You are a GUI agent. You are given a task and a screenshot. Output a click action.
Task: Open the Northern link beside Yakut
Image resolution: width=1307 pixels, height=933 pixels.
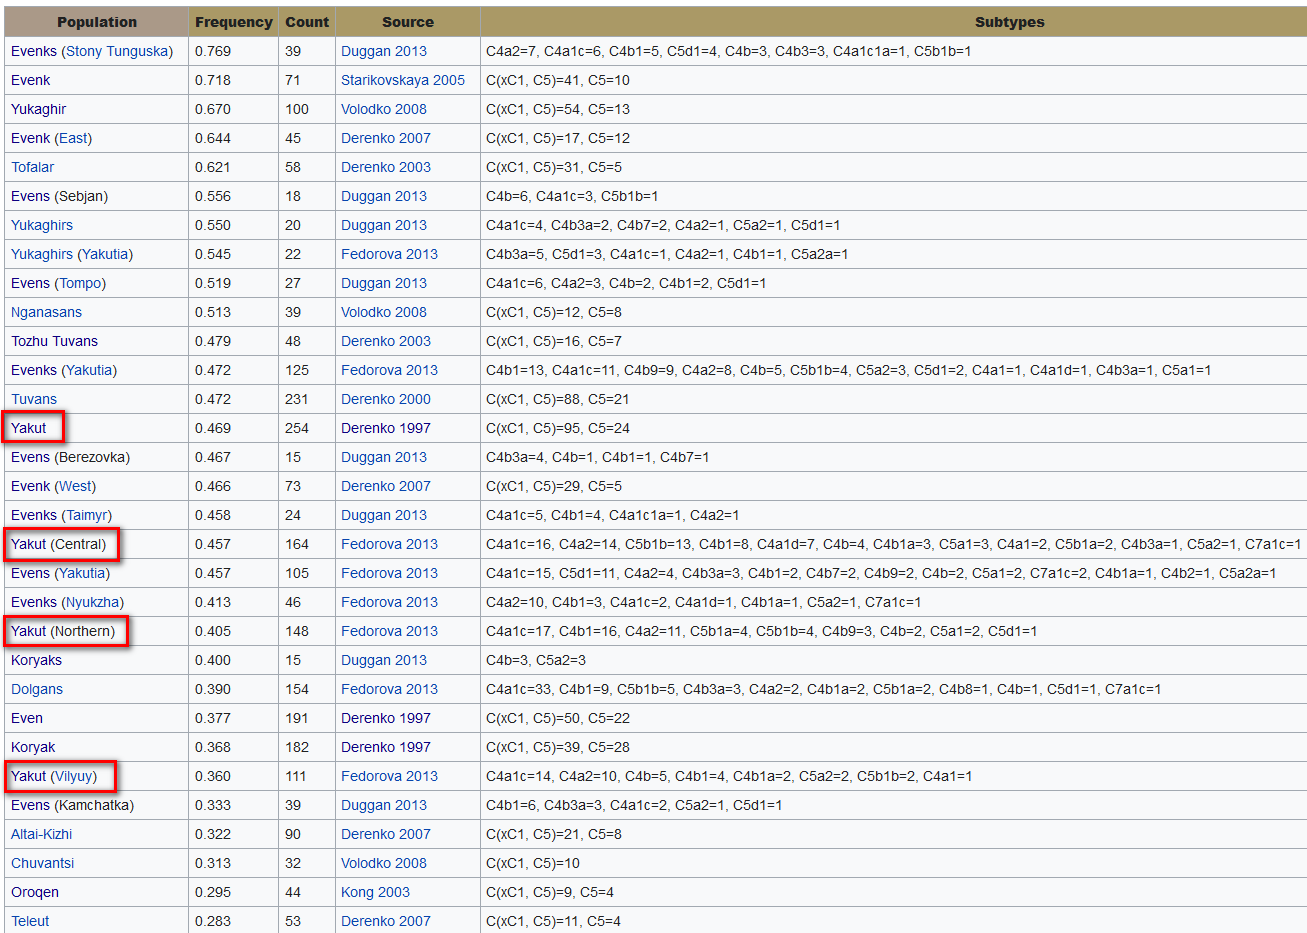coord(83,631)
